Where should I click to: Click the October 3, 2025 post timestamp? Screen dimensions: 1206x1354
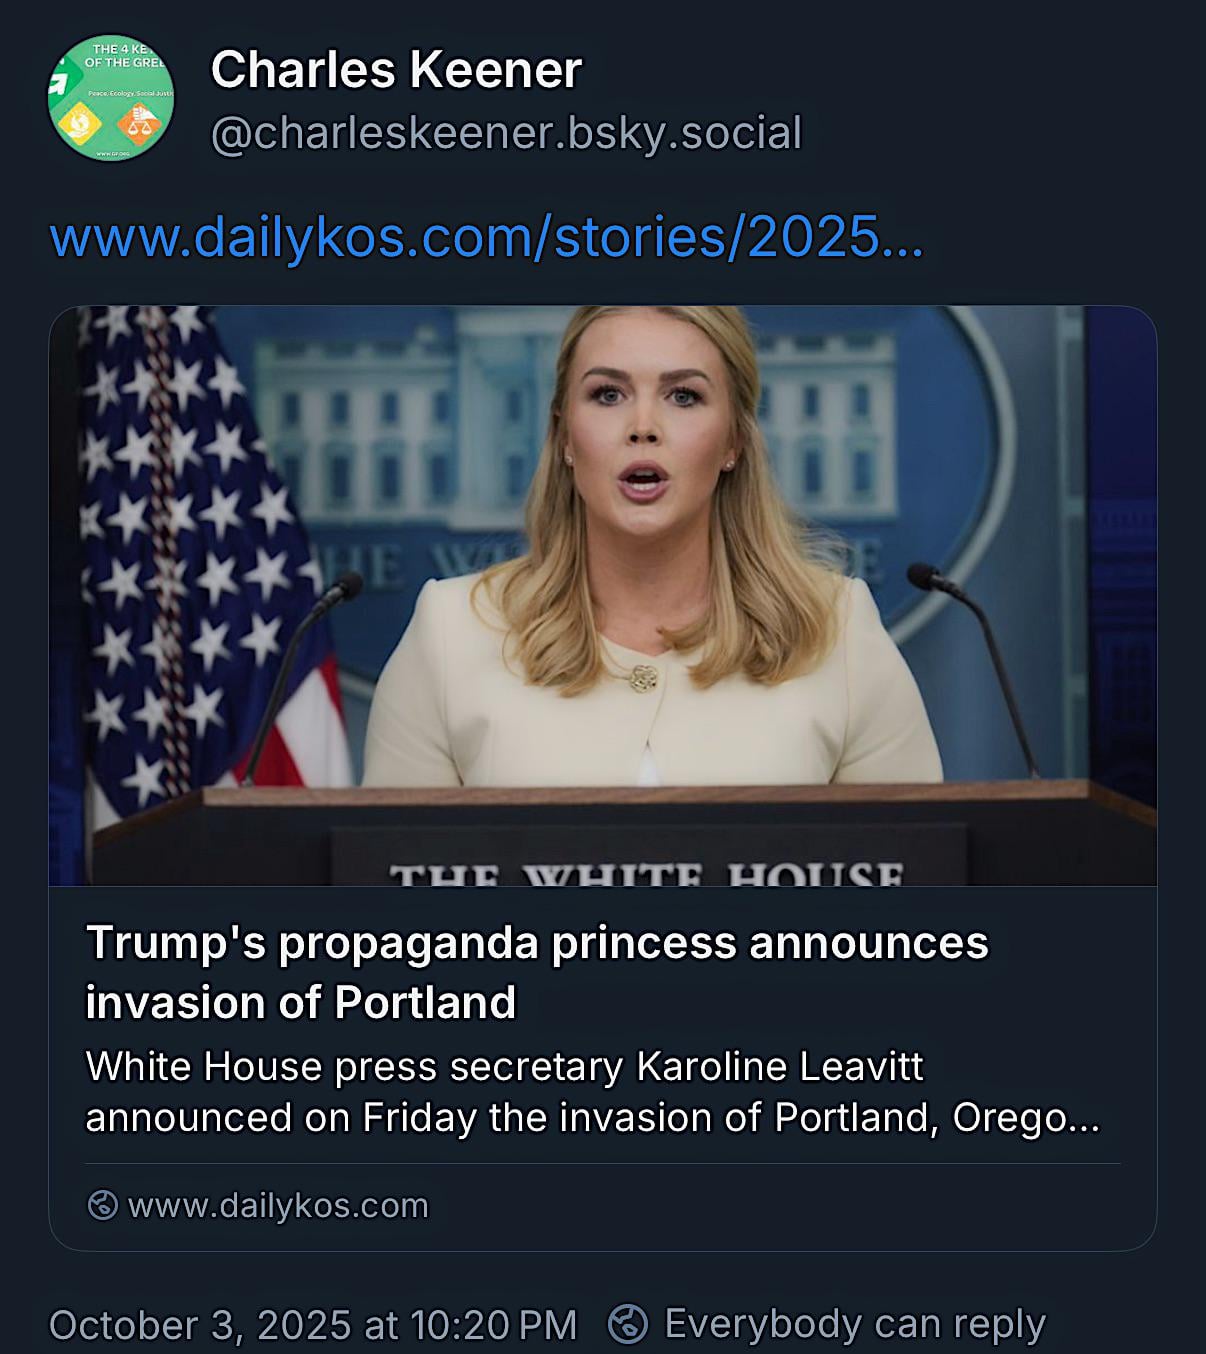[x=313, y=1325]
